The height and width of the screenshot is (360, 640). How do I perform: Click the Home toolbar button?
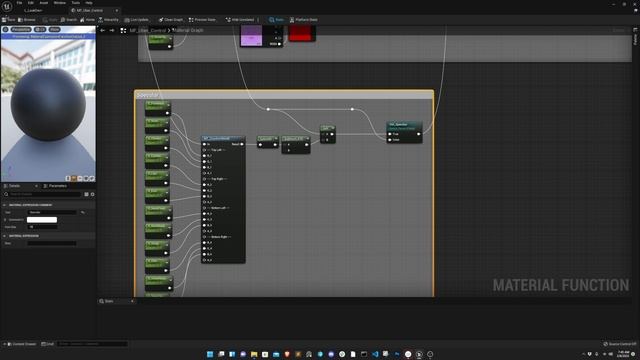[x=87, y=20]
